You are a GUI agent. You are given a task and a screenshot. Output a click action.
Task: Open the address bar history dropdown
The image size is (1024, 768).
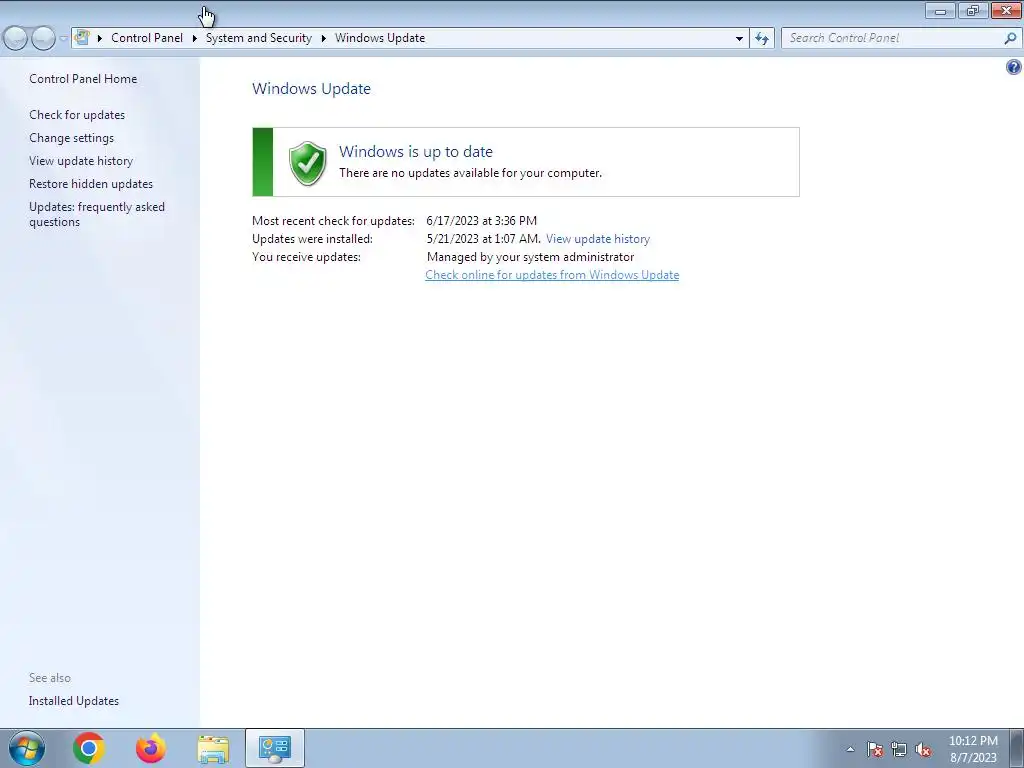[739, 39]
